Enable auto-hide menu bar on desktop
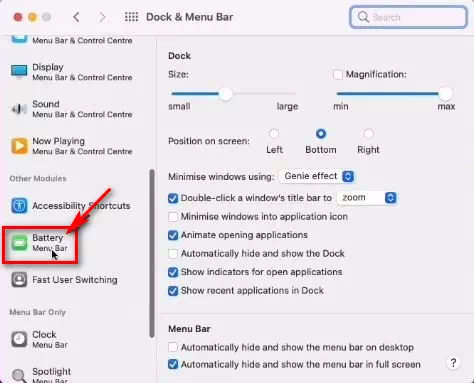The width and height of the screenshot is (474, 383). [173, 347]
